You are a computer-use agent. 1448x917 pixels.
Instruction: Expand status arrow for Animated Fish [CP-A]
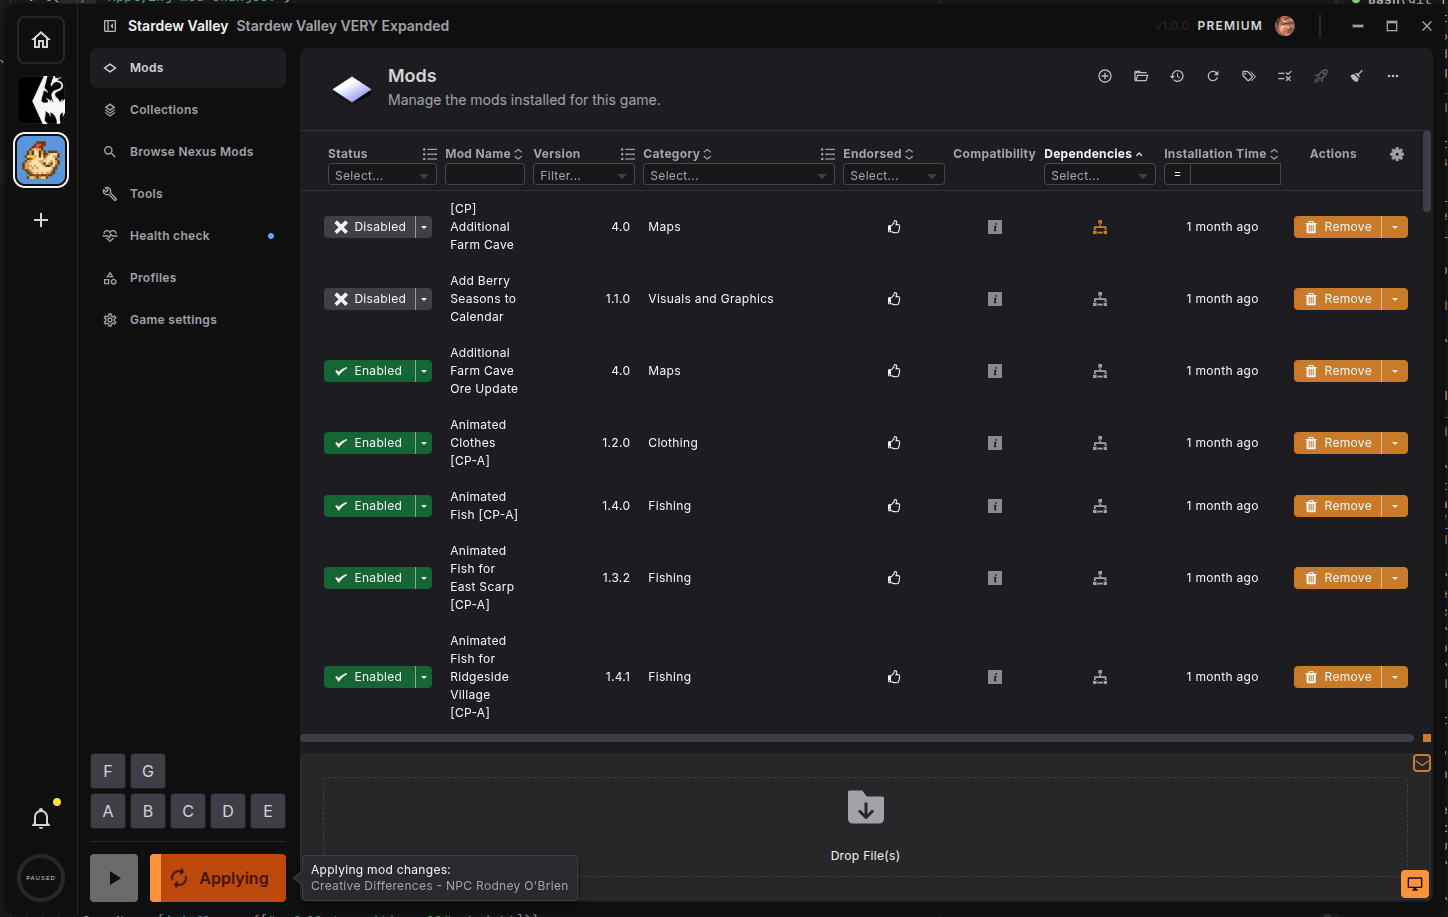pyautogui.click(x=424, y=506)
